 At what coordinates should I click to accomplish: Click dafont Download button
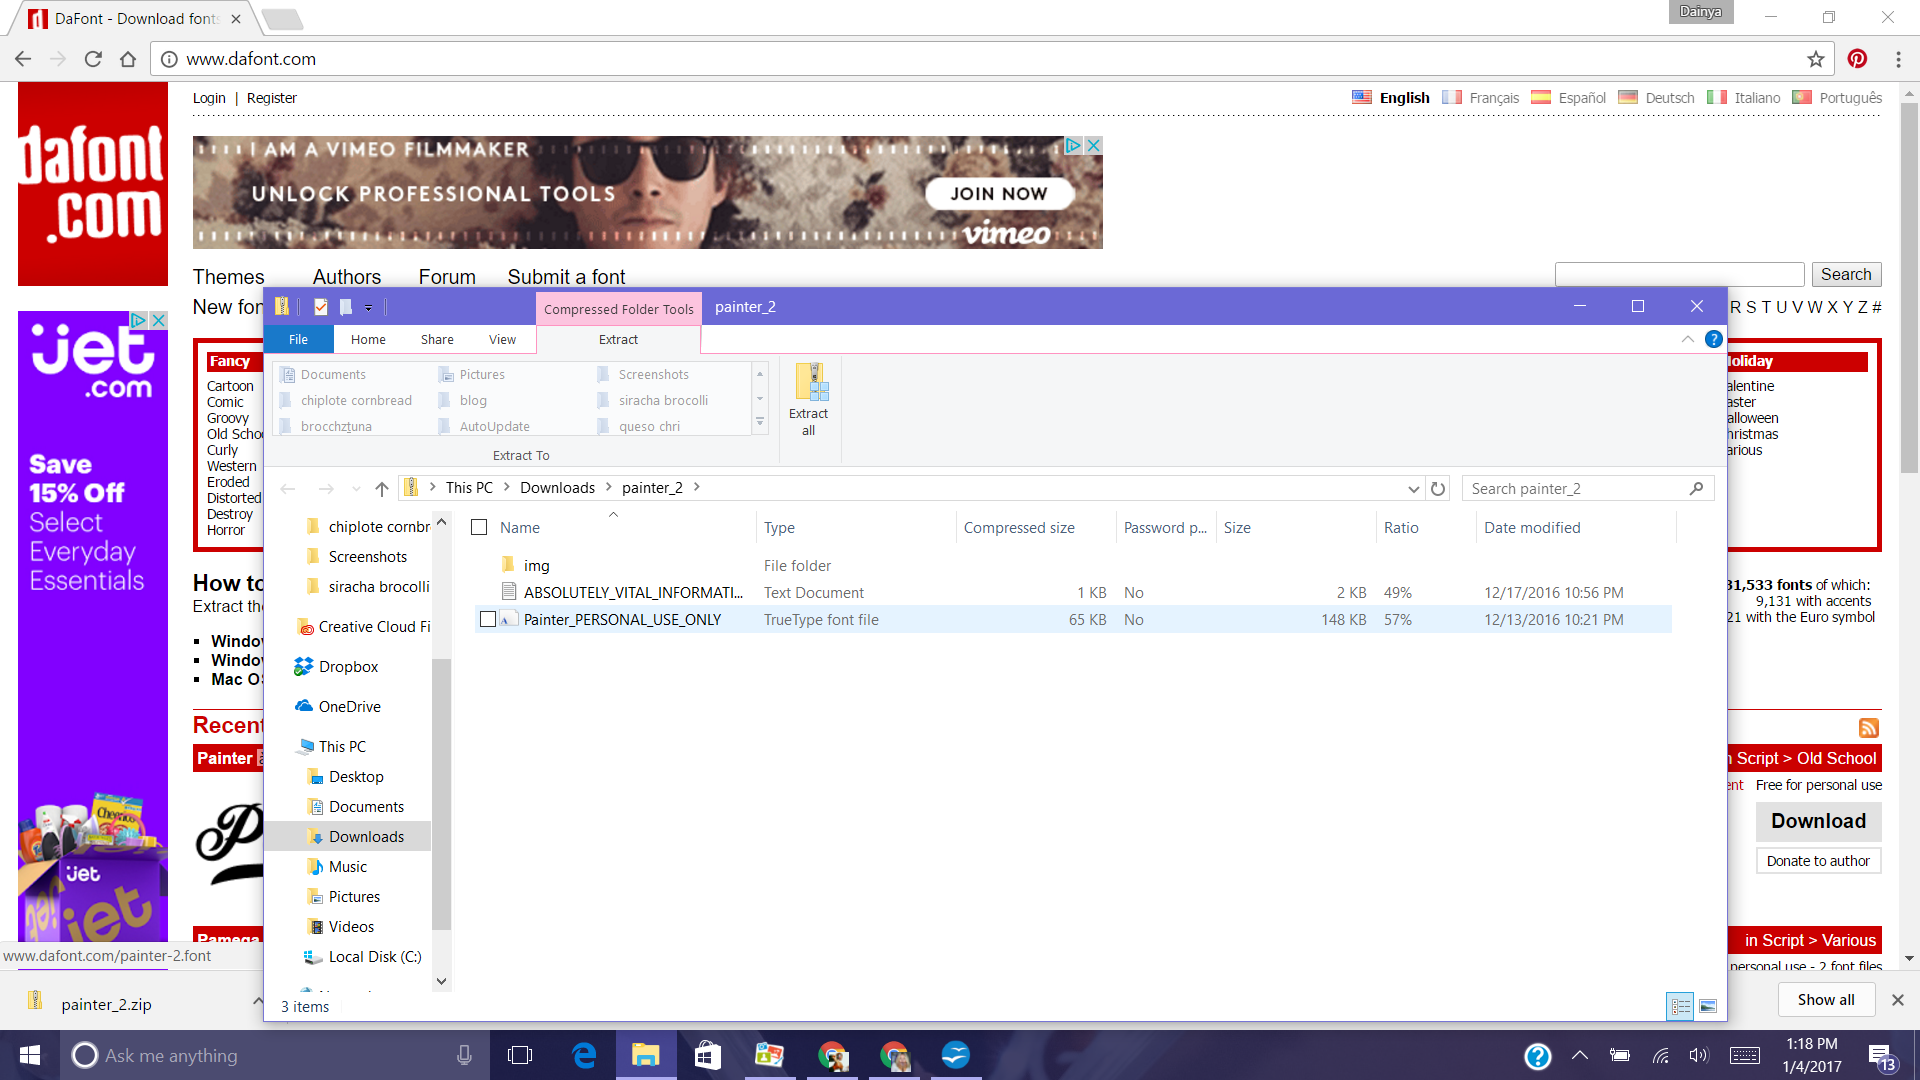pyautogui.click(x=1818, y=821)
